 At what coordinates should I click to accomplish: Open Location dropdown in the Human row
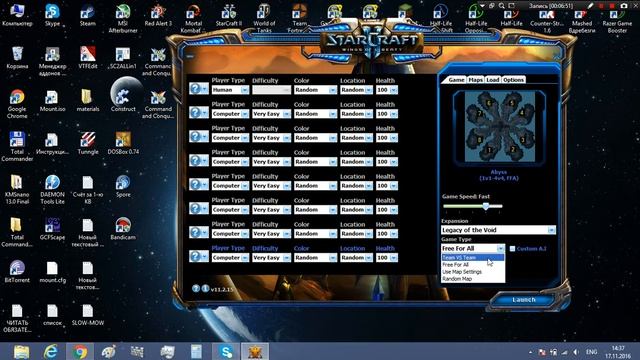point(356,90)
